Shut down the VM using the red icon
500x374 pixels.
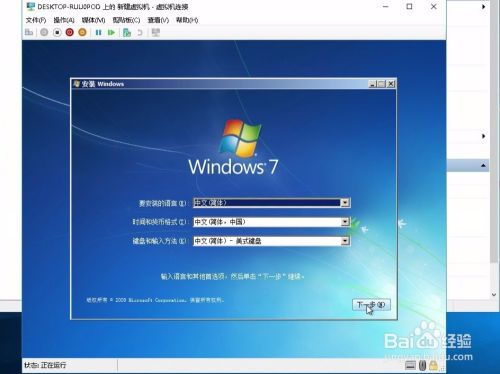coord(70,32)
